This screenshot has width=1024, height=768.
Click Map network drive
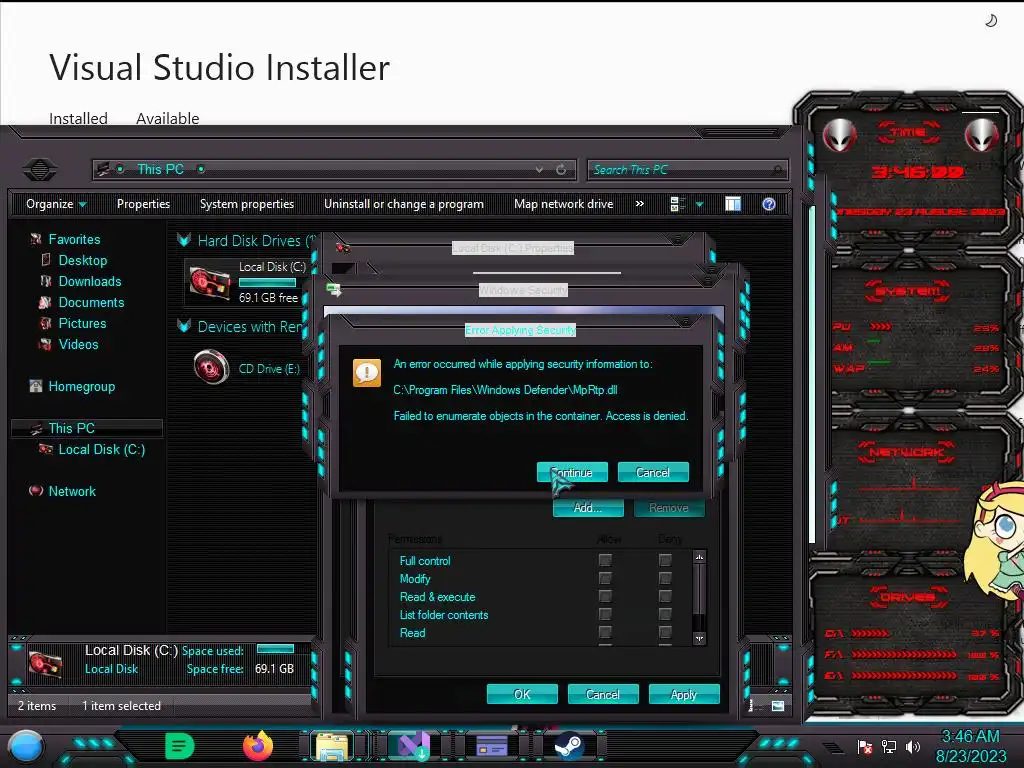coord(564,204)
